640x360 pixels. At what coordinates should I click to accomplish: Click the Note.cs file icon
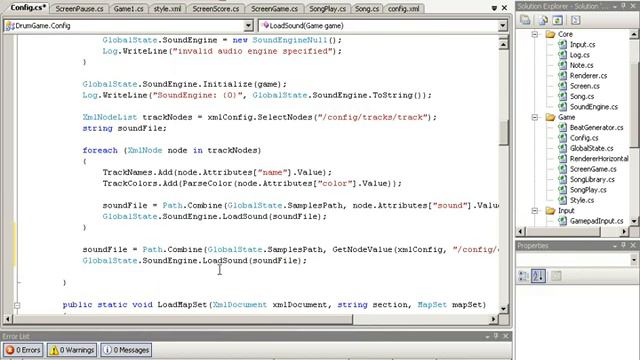[x=562, y=65]
